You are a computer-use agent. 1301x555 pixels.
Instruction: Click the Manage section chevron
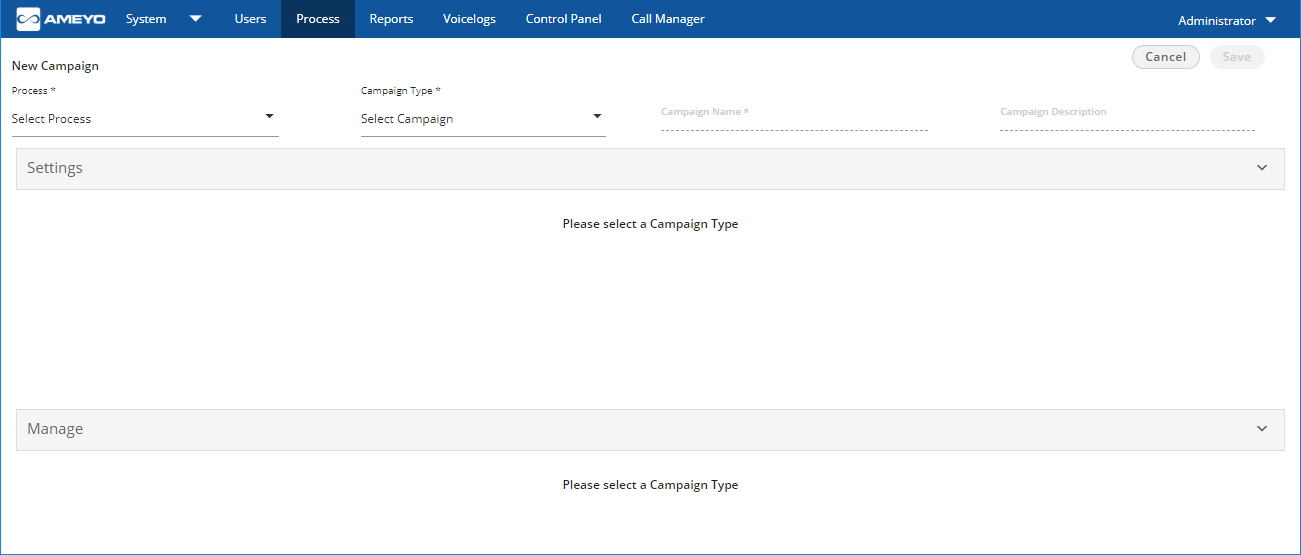point(1262,429)
